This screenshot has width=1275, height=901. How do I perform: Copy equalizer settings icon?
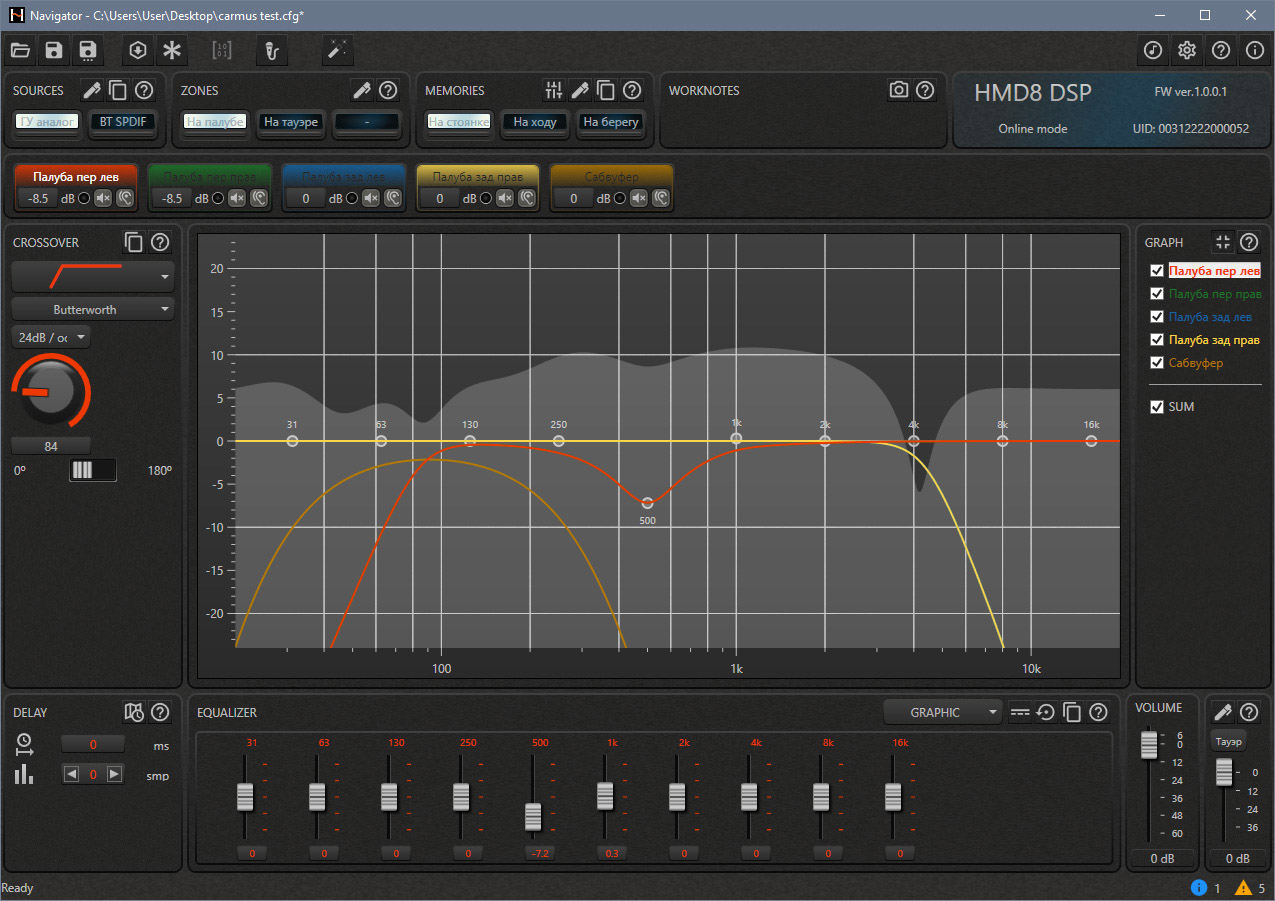(1072, 712)
